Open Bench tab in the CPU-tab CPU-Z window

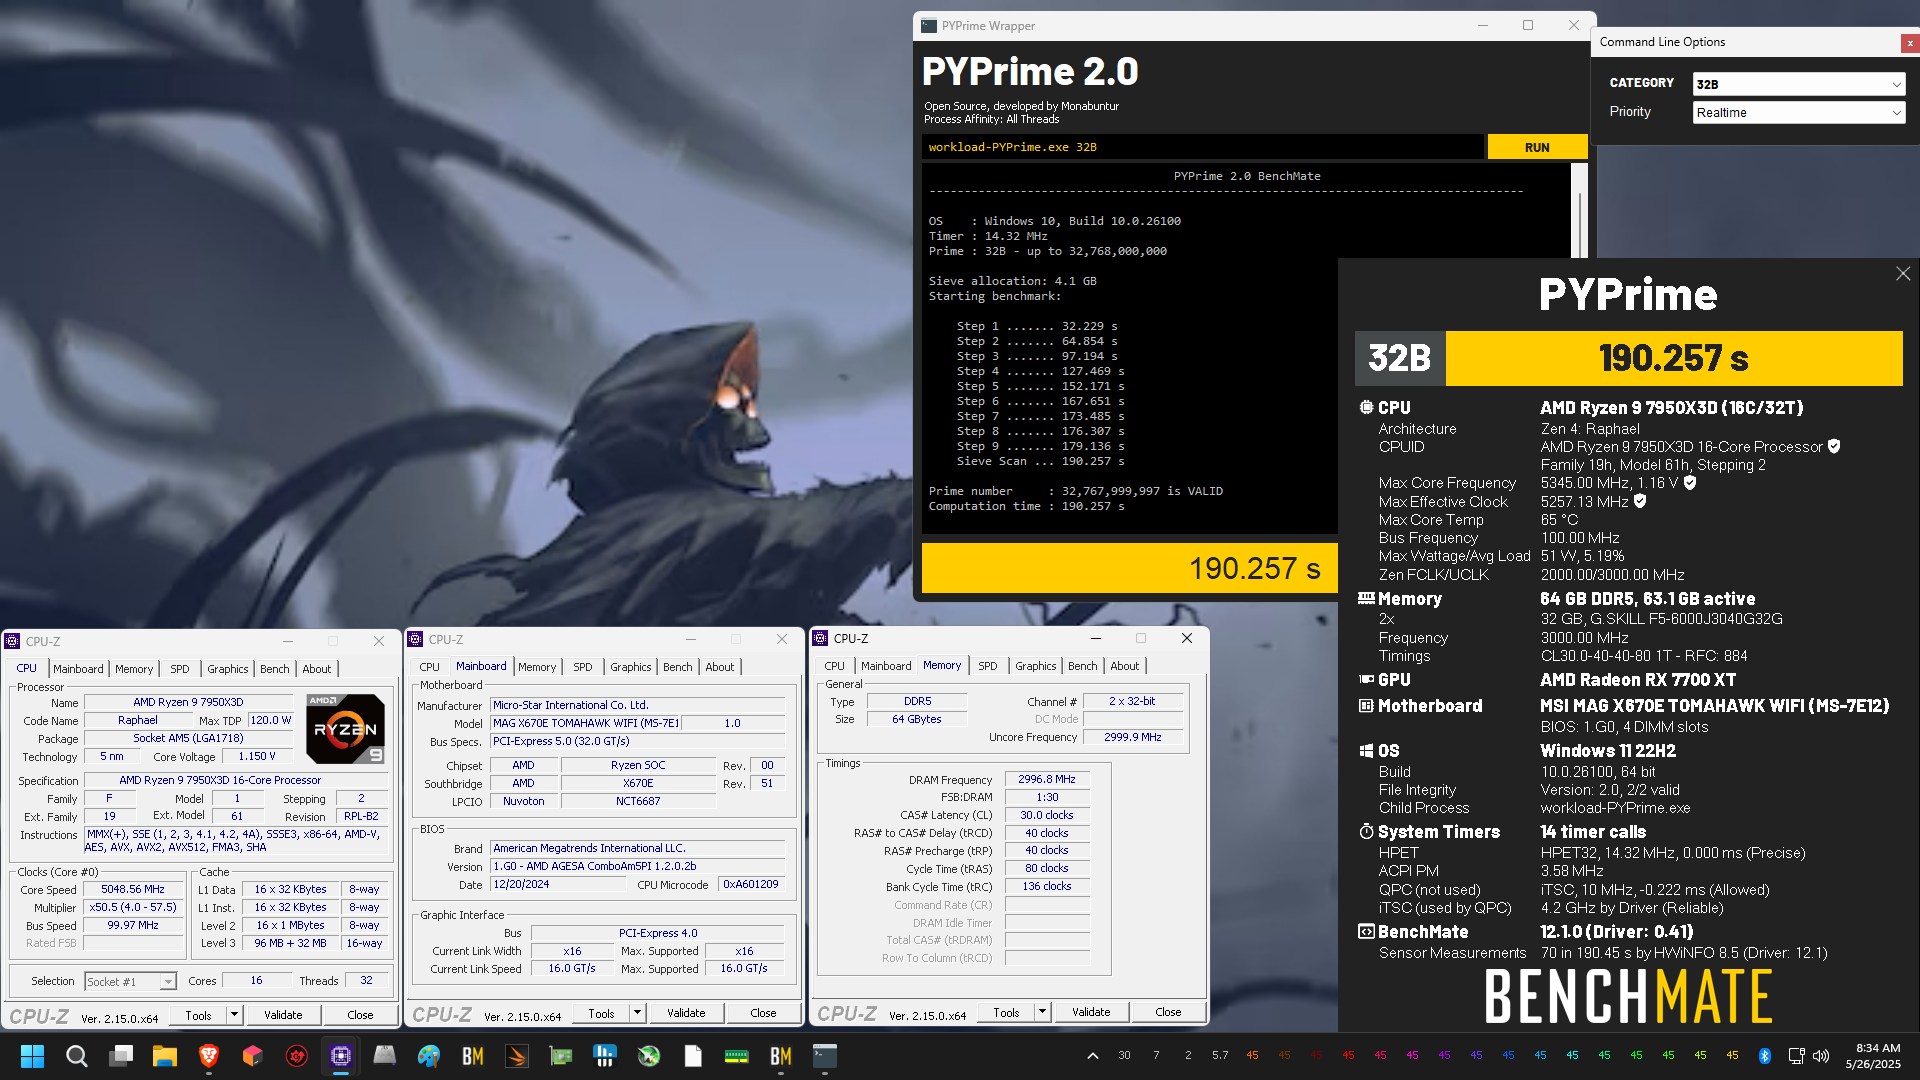274,669
